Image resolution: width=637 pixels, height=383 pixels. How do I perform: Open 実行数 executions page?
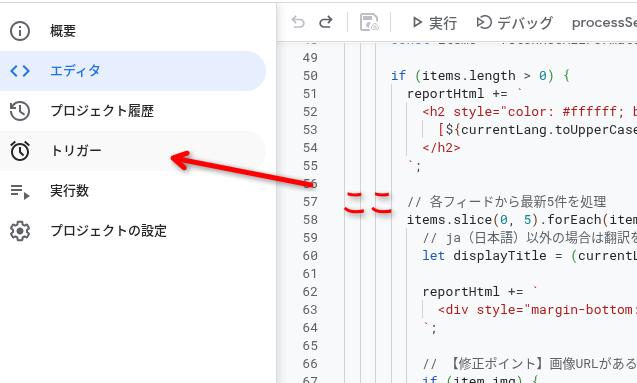click(x=132, y=190)
